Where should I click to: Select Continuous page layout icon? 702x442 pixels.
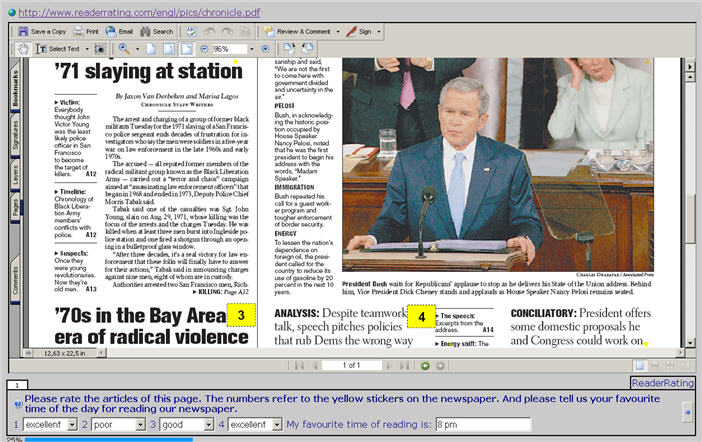tap(655, 365)
